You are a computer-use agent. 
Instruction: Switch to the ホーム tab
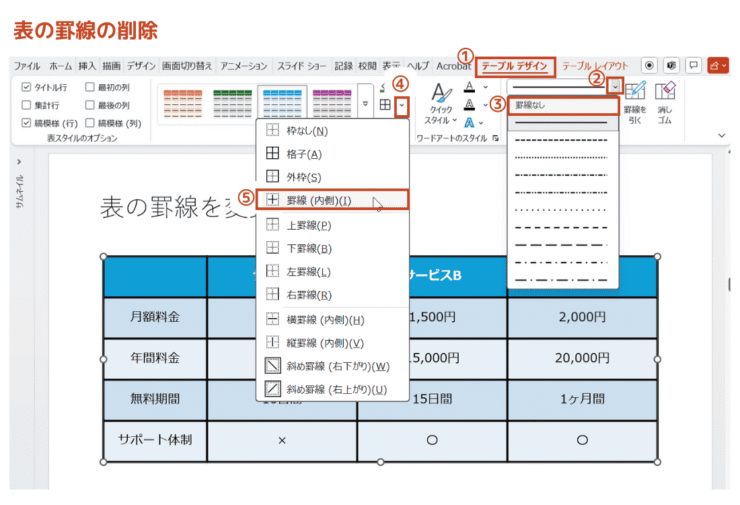[x=60, y=66]
